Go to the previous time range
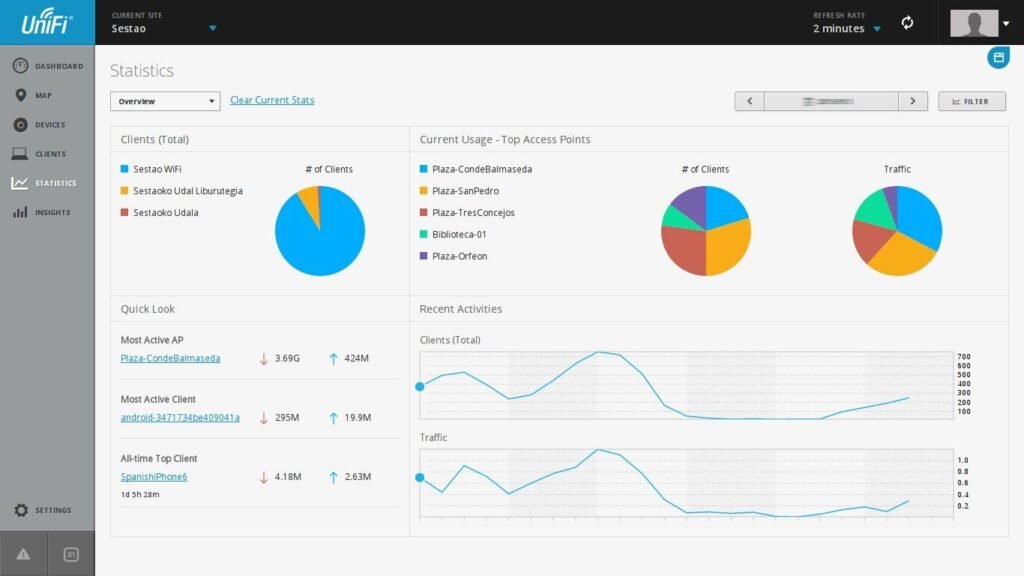 749,101
